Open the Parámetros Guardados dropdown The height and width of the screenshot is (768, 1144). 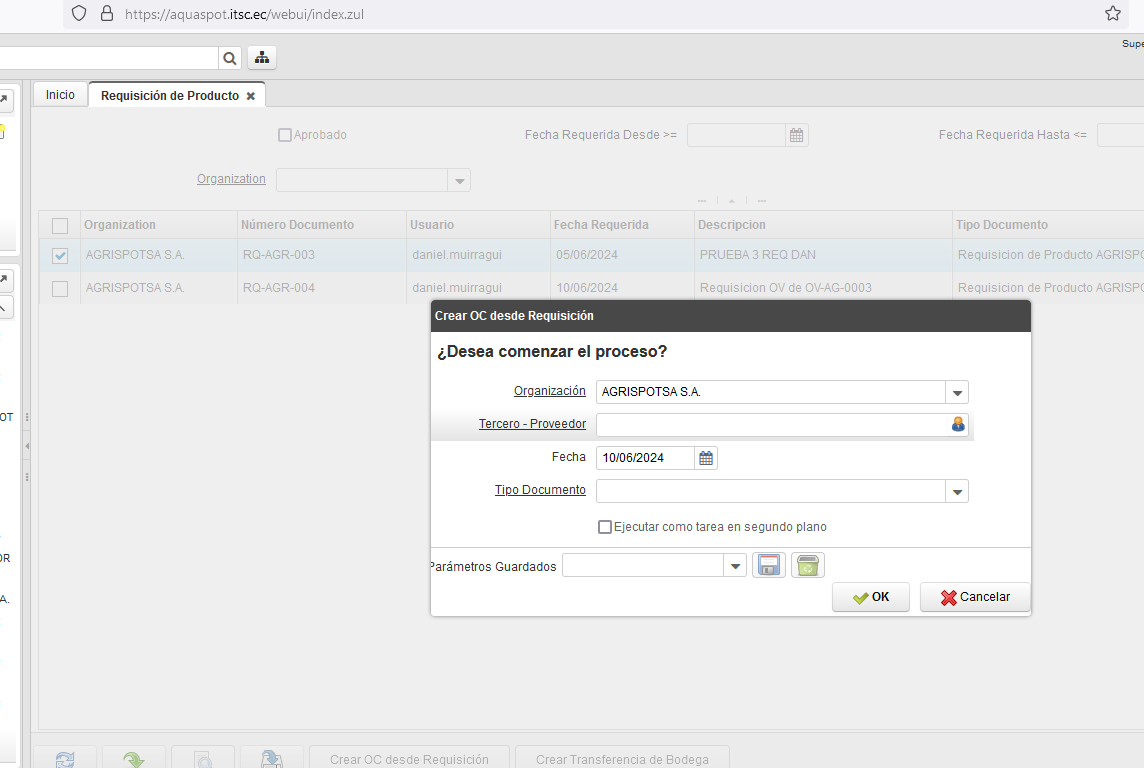pyautogui.click(x=736, y=566)
